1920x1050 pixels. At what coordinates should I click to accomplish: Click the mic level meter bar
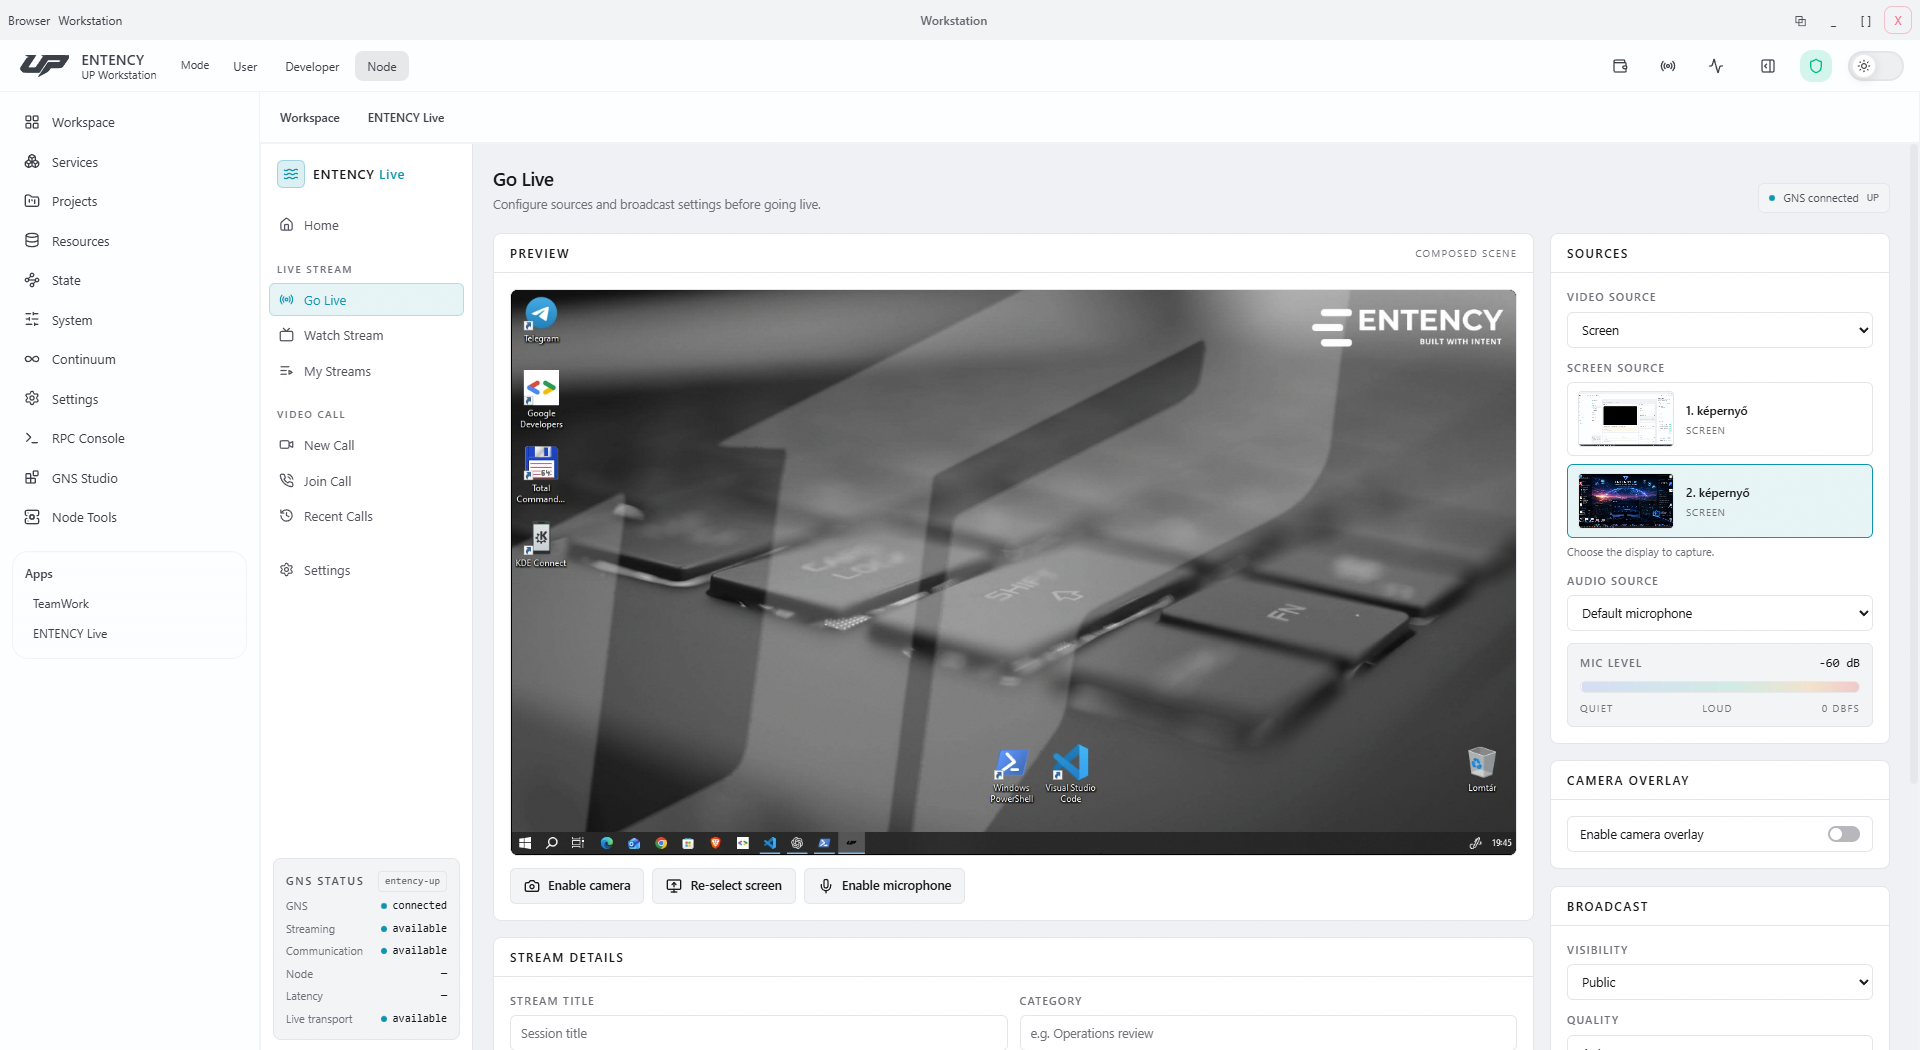tap(1719, 687)
